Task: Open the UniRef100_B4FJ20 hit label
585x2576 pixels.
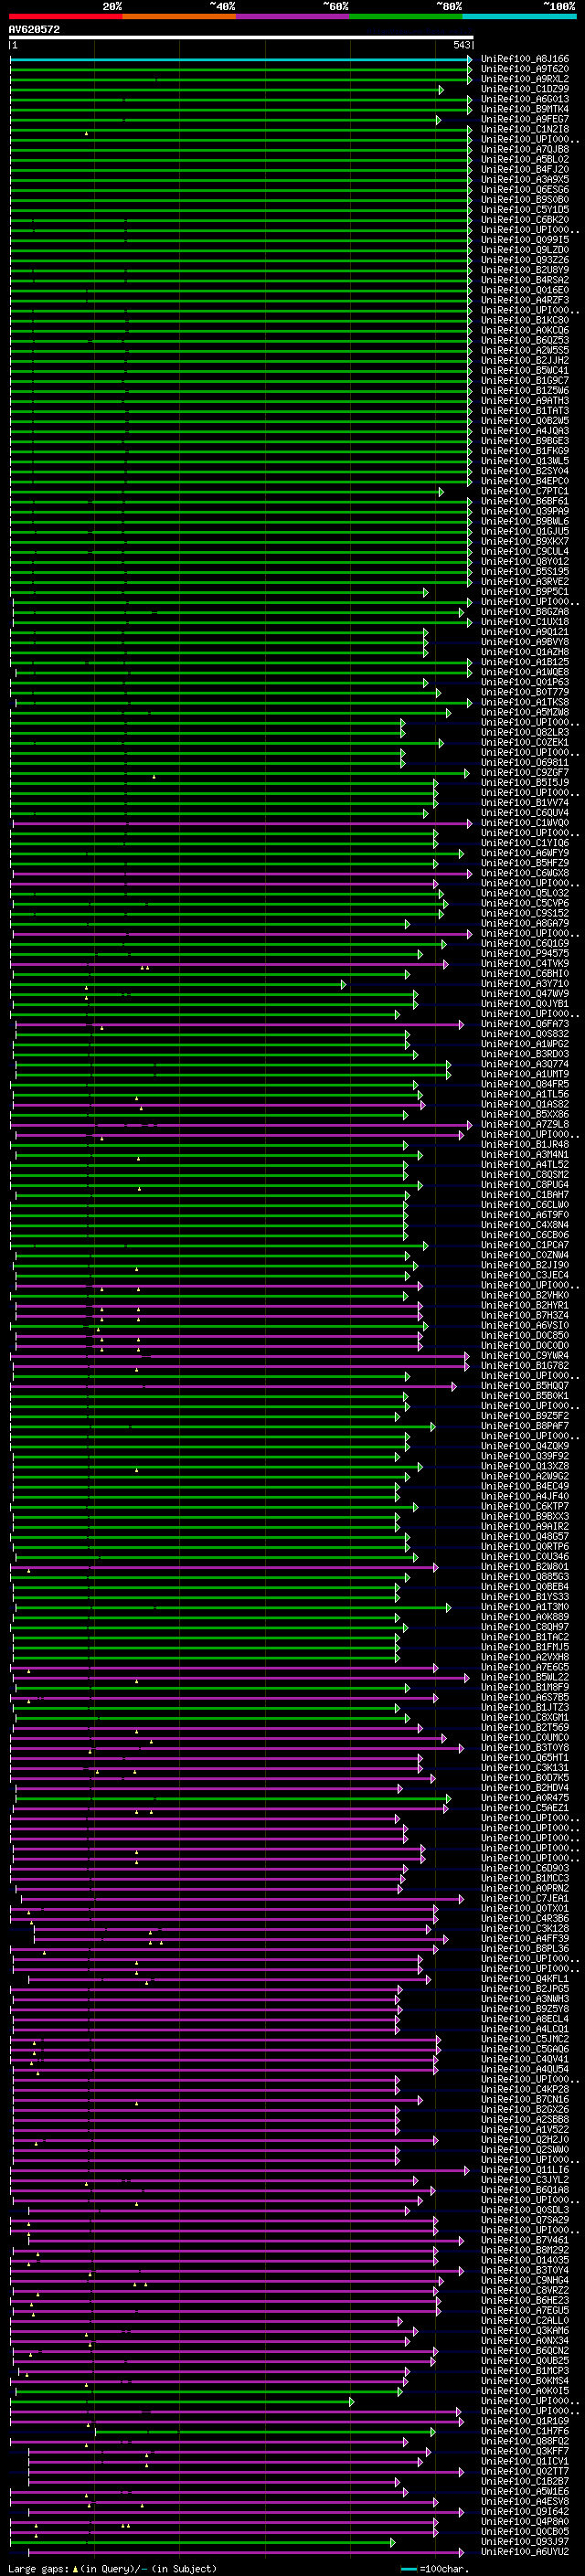Action: tap(524, 170)
